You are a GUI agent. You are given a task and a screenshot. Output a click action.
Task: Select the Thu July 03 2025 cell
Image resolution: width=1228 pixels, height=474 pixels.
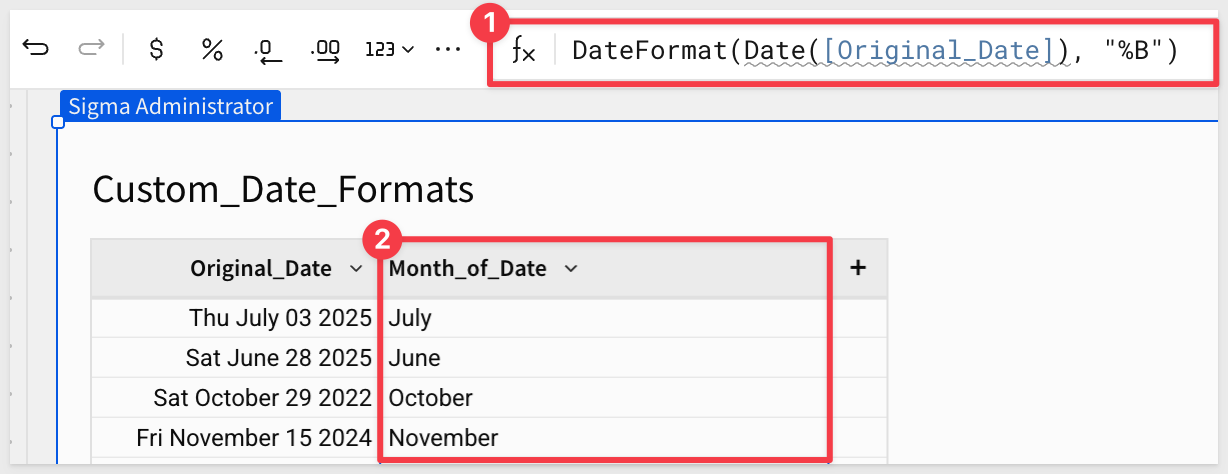pos(280,318)
